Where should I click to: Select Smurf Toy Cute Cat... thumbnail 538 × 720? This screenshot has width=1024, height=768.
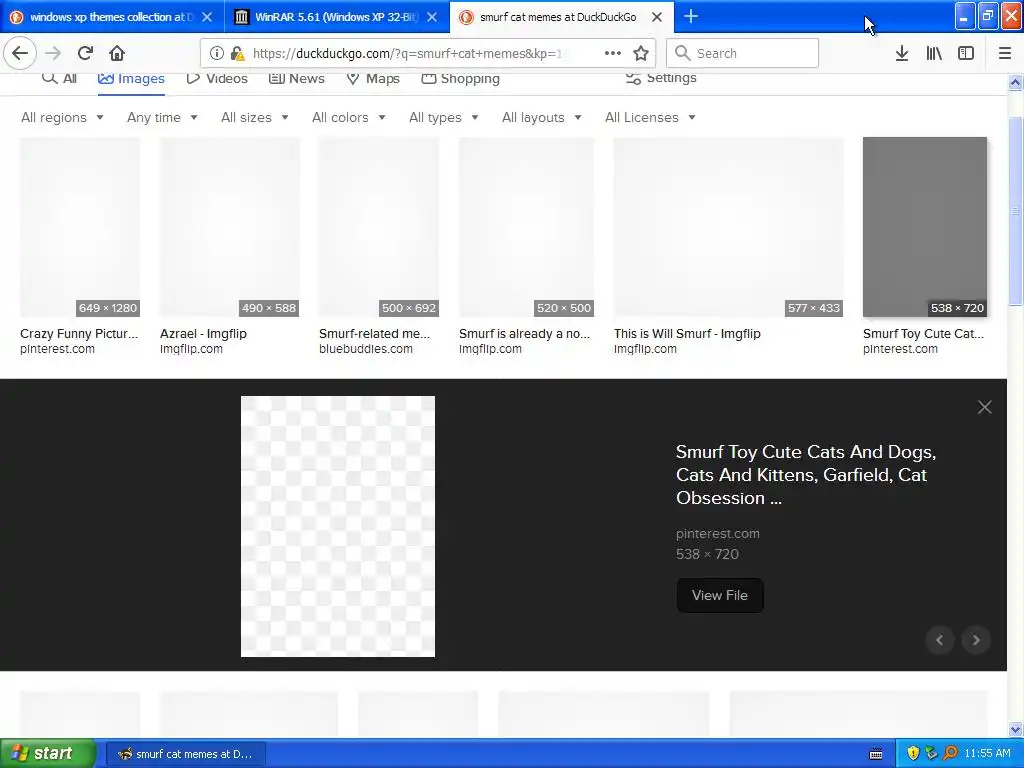pos(925,227)
